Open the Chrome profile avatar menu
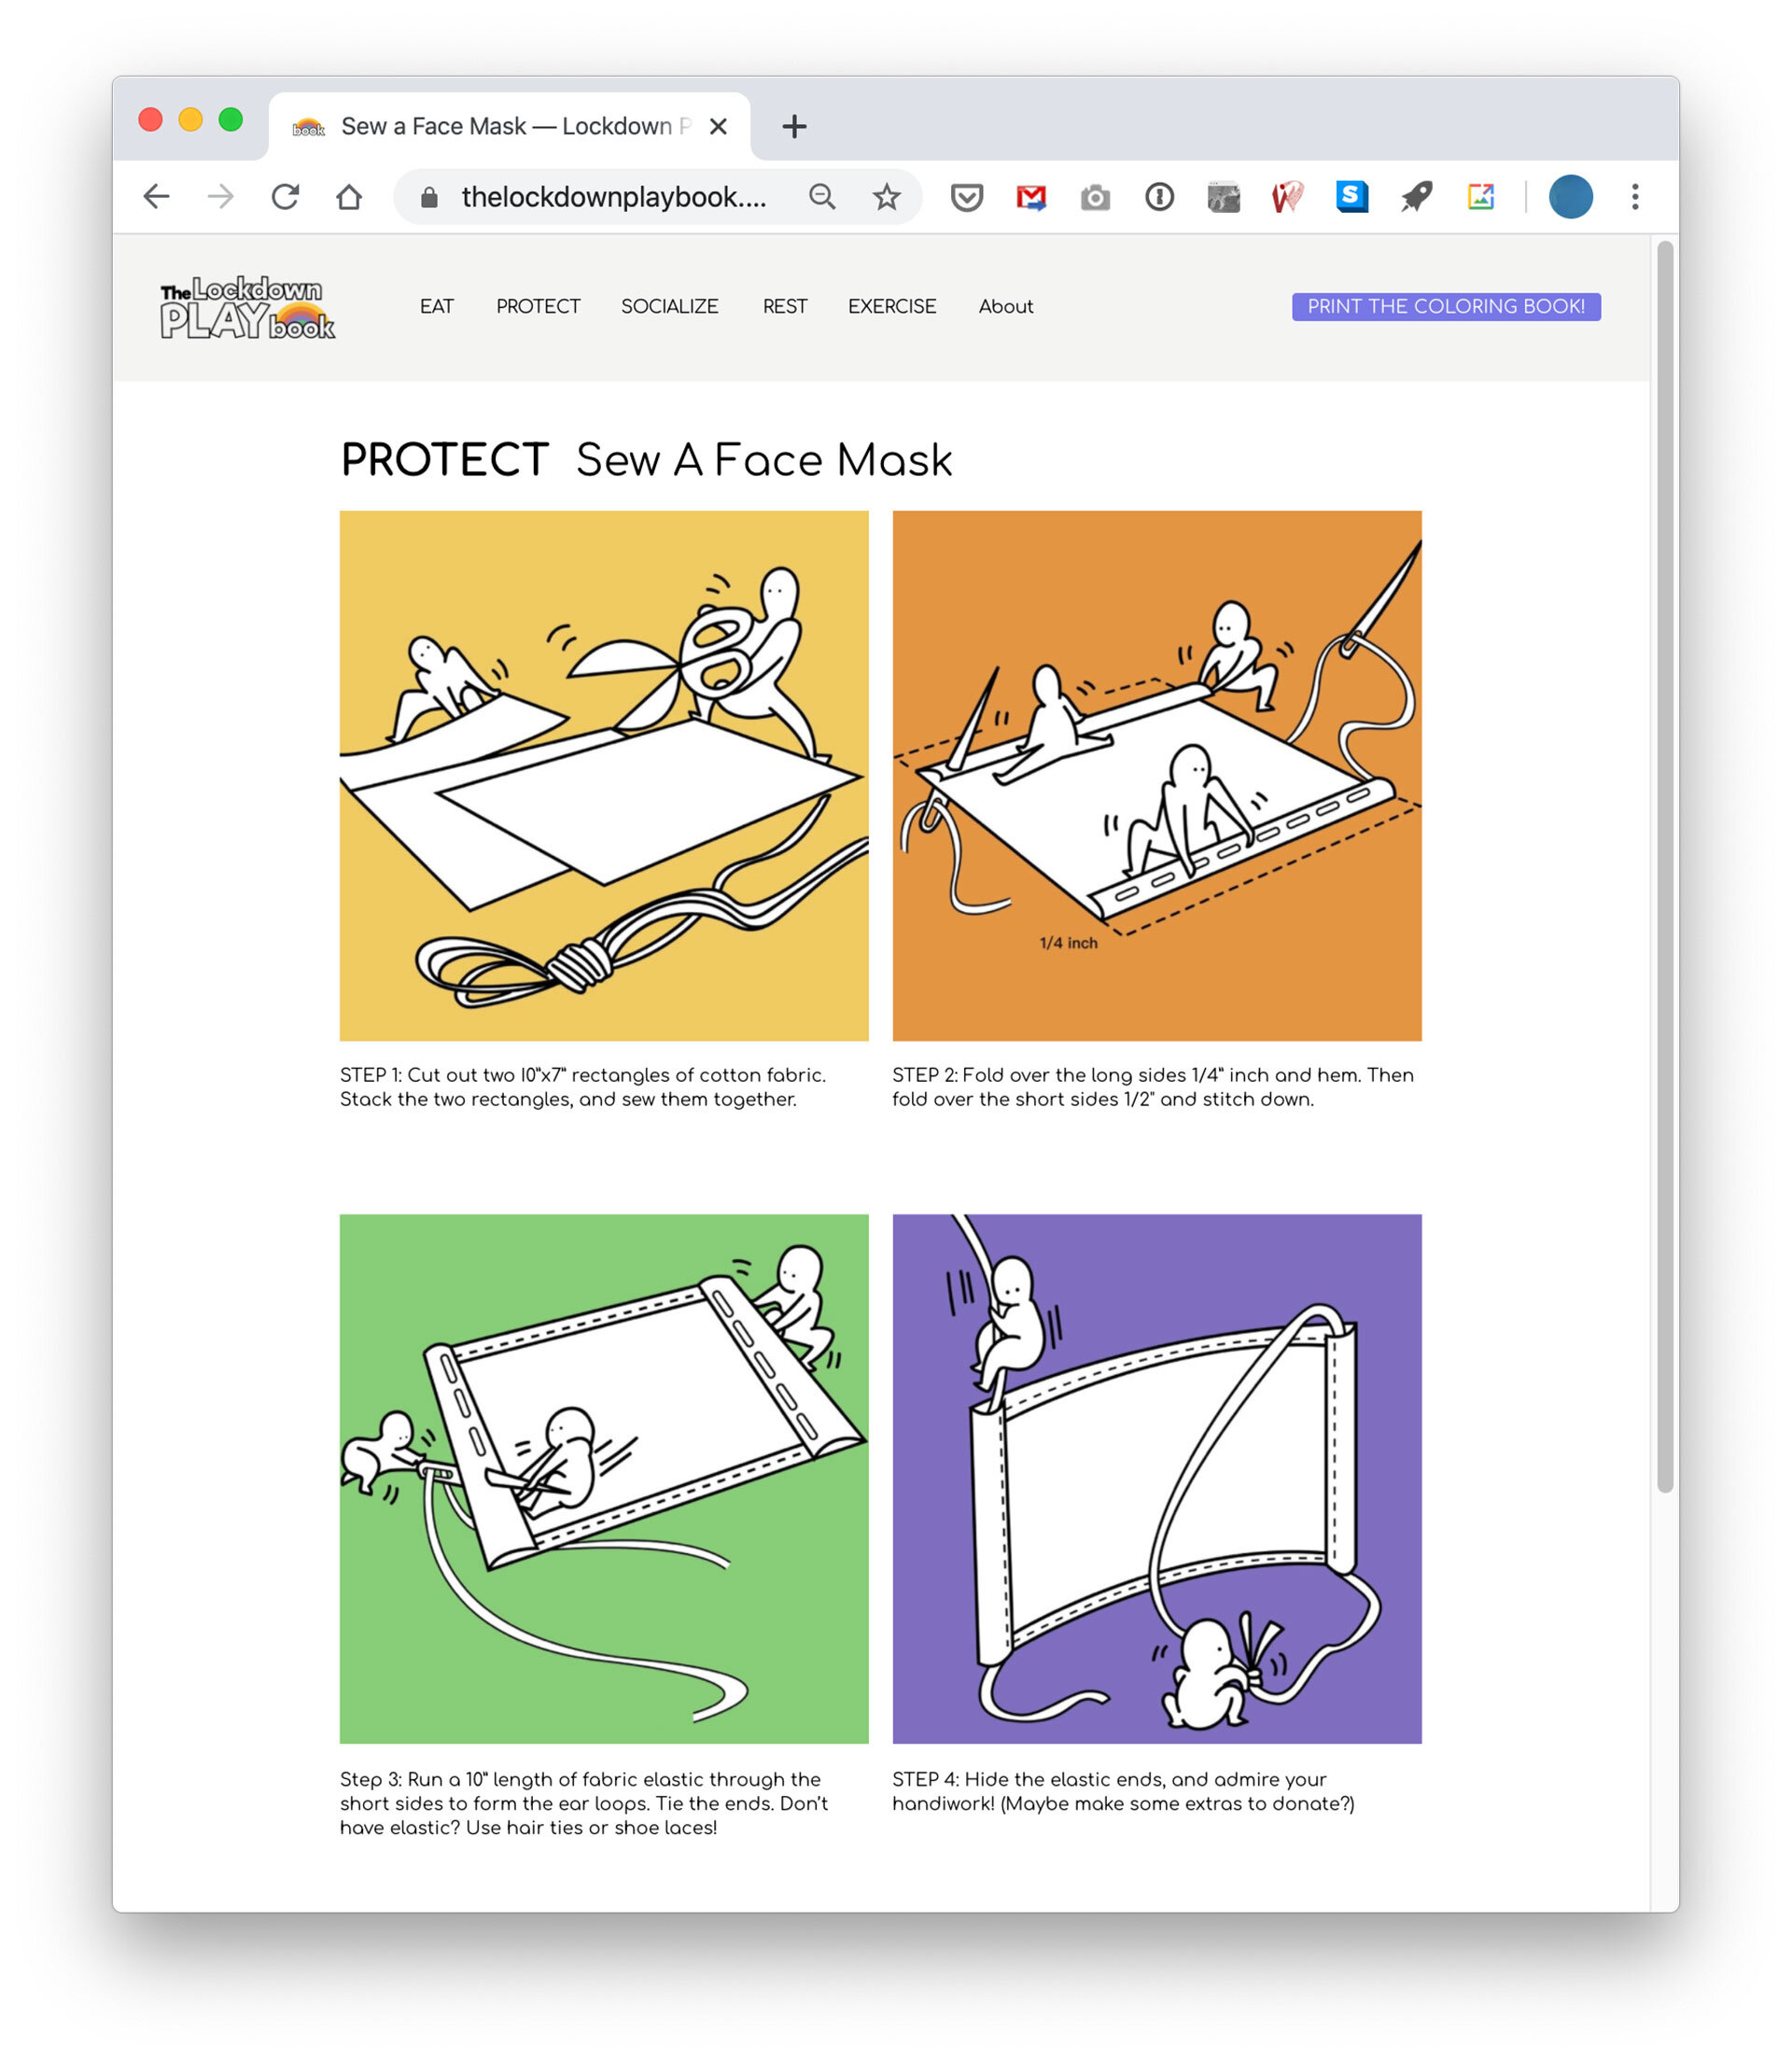This screenshot has height=2061, width=1792. (x=1570, y=197)
